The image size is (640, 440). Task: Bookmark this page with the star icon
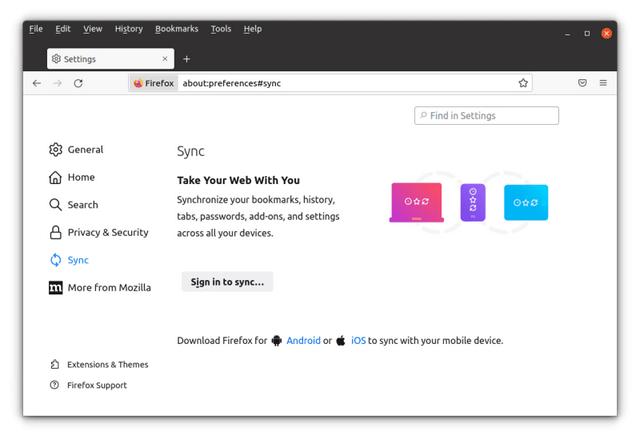click(x=523, y=83)
